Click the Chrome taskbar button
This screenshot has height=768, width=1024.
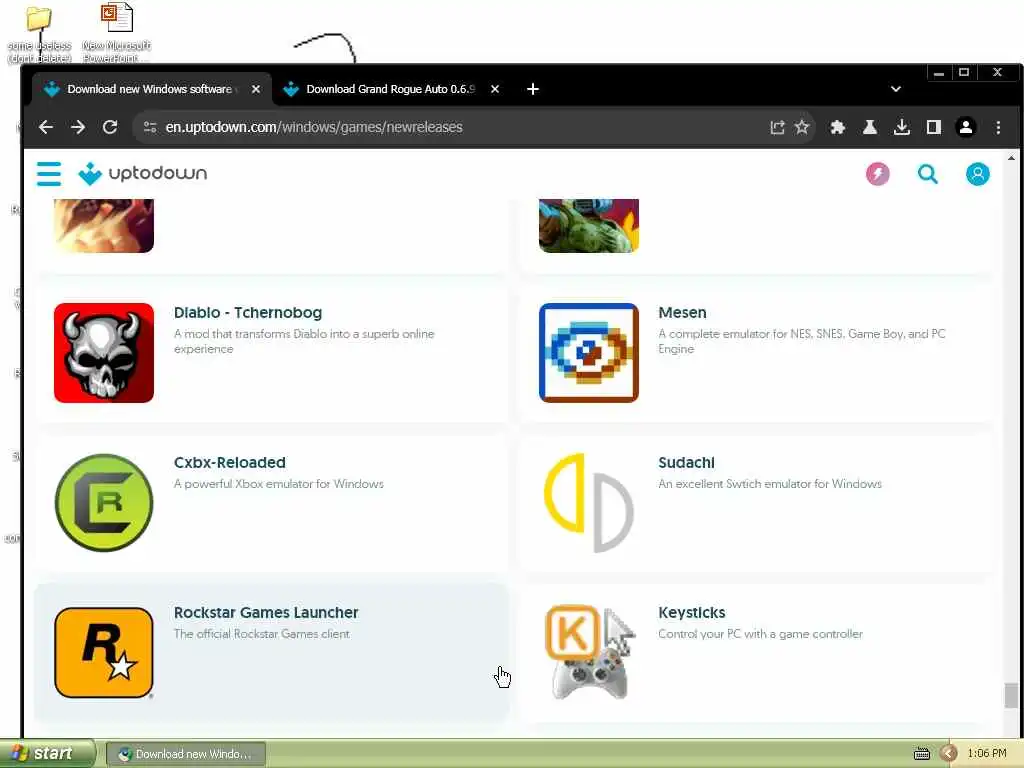tap(186, 754)
